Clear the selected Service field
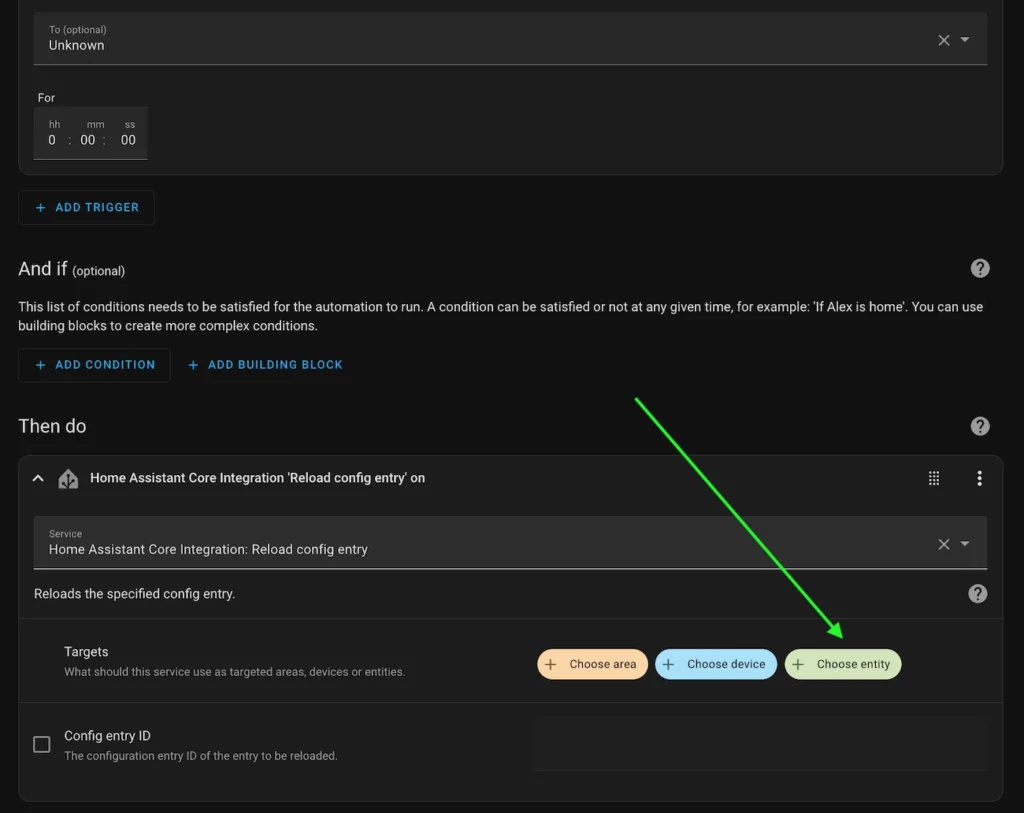The width and height of the screenshot is (1024, 813). coord(943,544)
